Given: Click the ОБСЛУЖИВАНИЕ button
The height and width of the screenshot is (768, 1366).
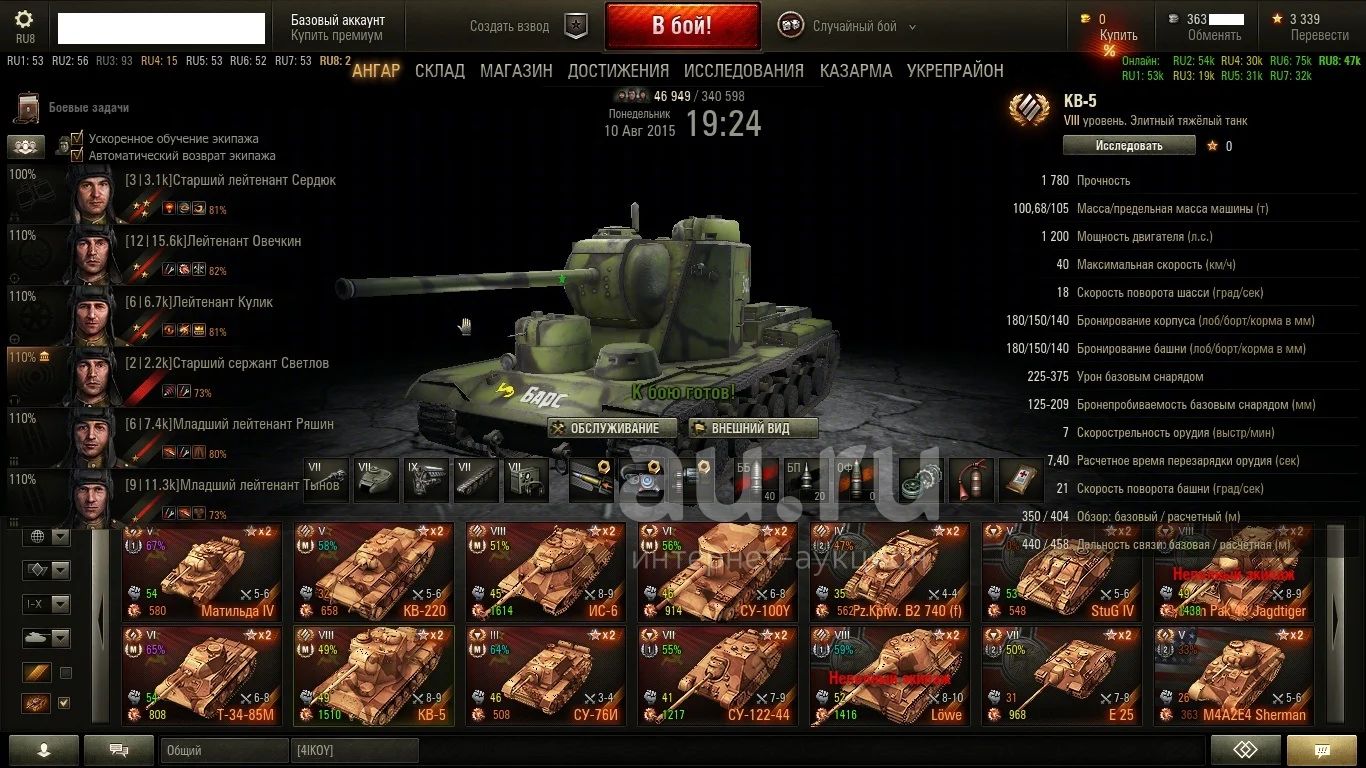Looking at the screenshot, I should coord(612,428).
